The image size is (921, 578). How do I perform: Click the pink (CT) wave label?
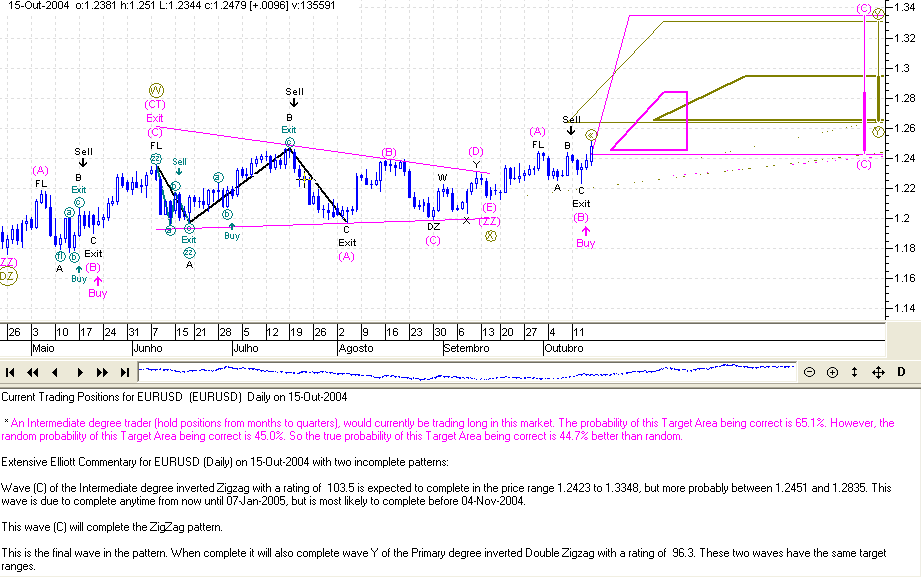click(155, 105)
